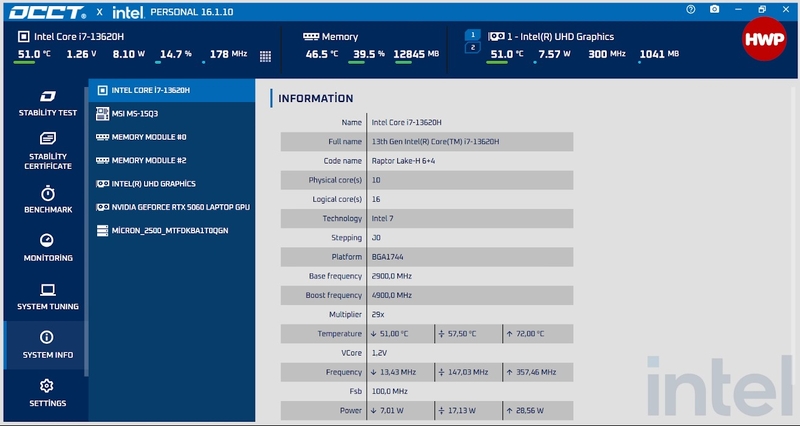Click the GPU card icon in header
The width and height of the screenshot is (800, 426).
click(x=496, y=37)
